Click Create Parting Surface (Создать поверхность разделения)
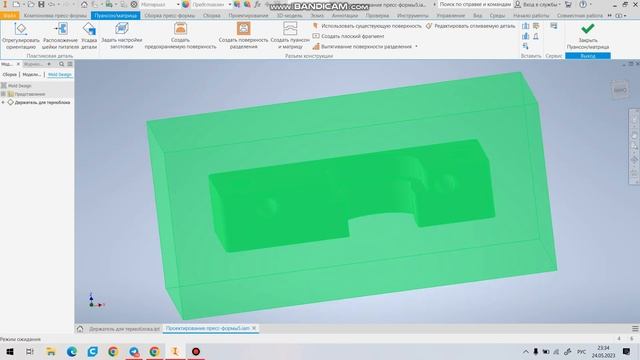The width and height of the screenshot is (640, 360). 243,36
